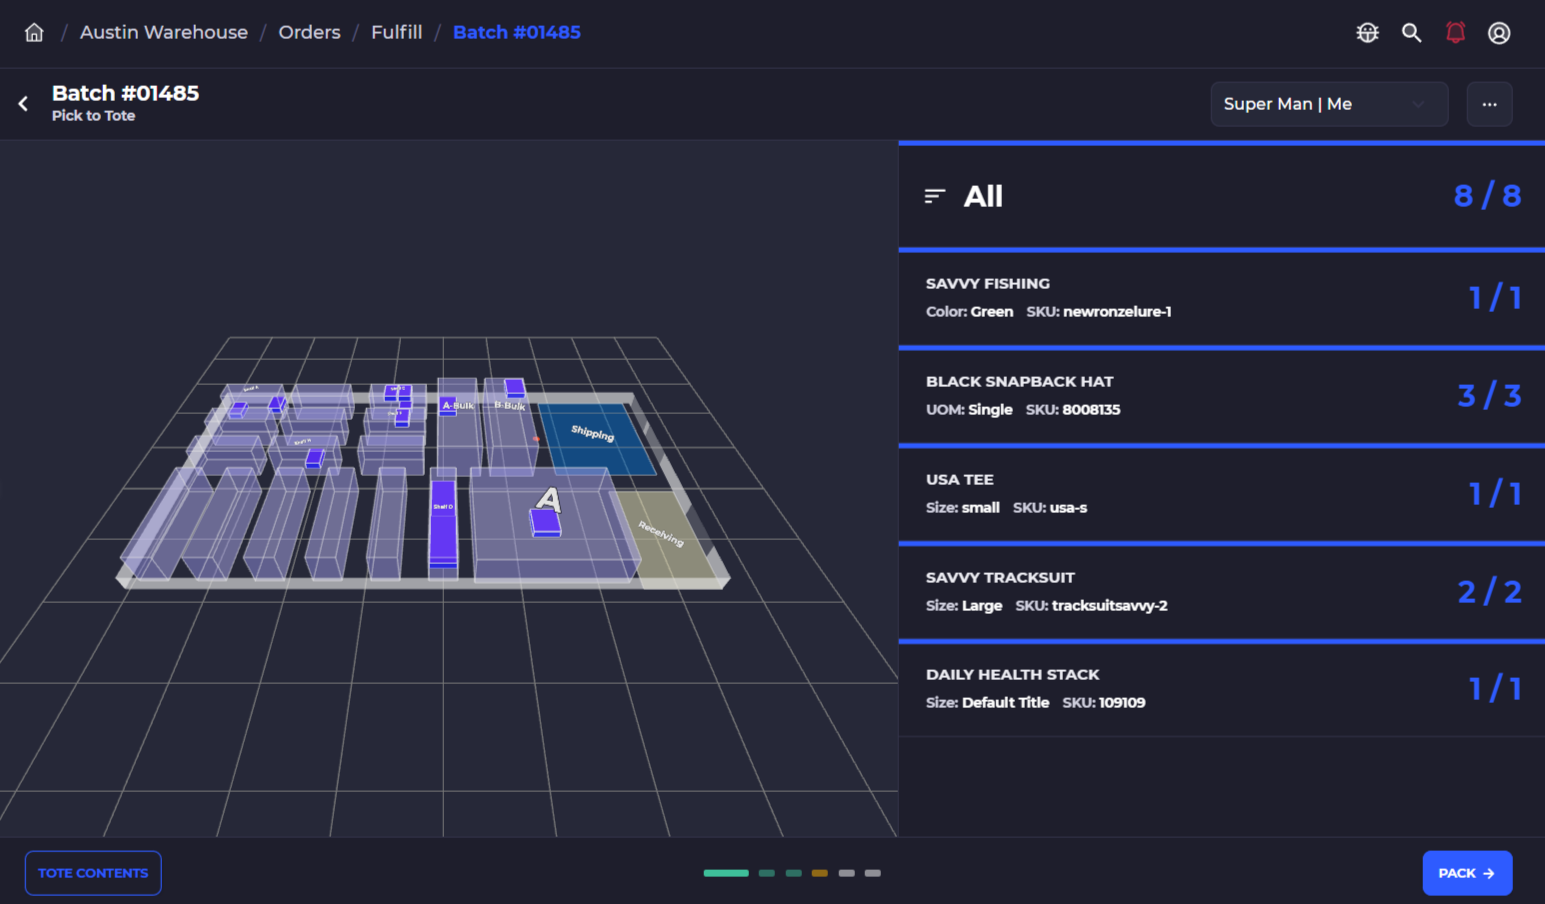Navigate to Austin Warehouse breadcrumb
1545x904 pixels.
point(164,32)
